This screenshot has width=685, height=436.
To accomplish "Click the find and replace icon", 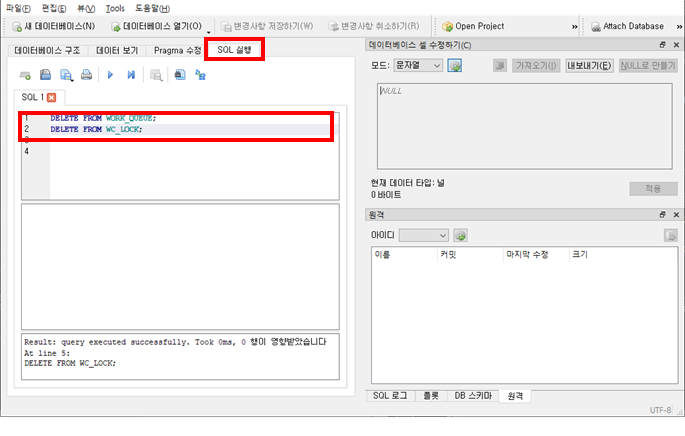I will point(201,75).
